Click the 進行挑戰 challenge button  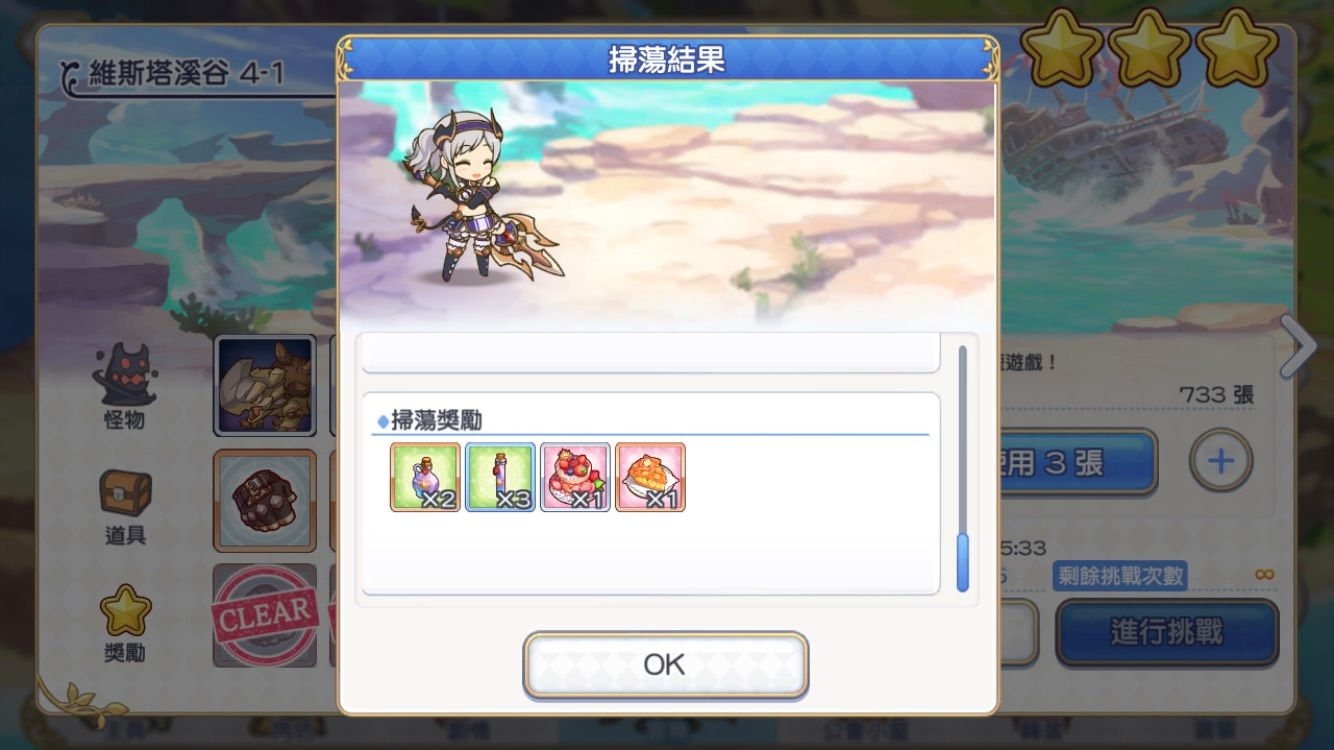[x=1167, y=632]
